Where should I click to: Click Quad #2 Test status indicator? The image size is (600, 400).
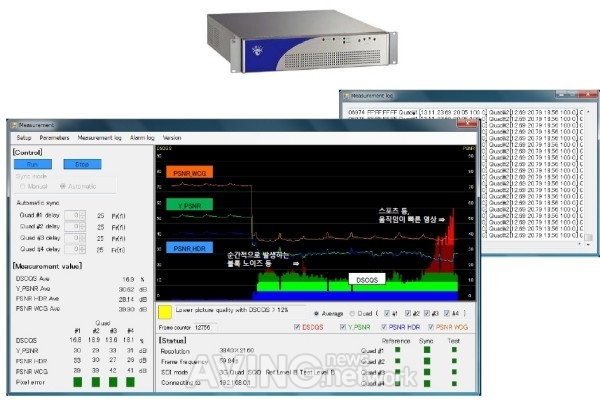tap(454, 361)
